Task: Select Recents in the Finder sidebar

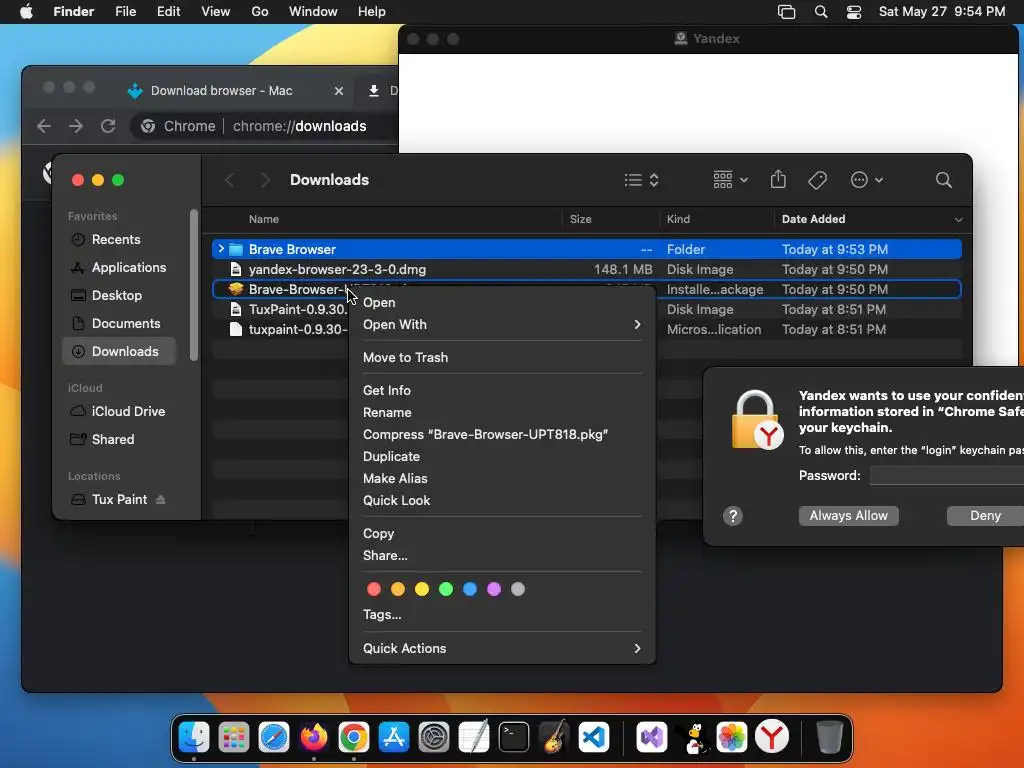Action: point(118,240)
